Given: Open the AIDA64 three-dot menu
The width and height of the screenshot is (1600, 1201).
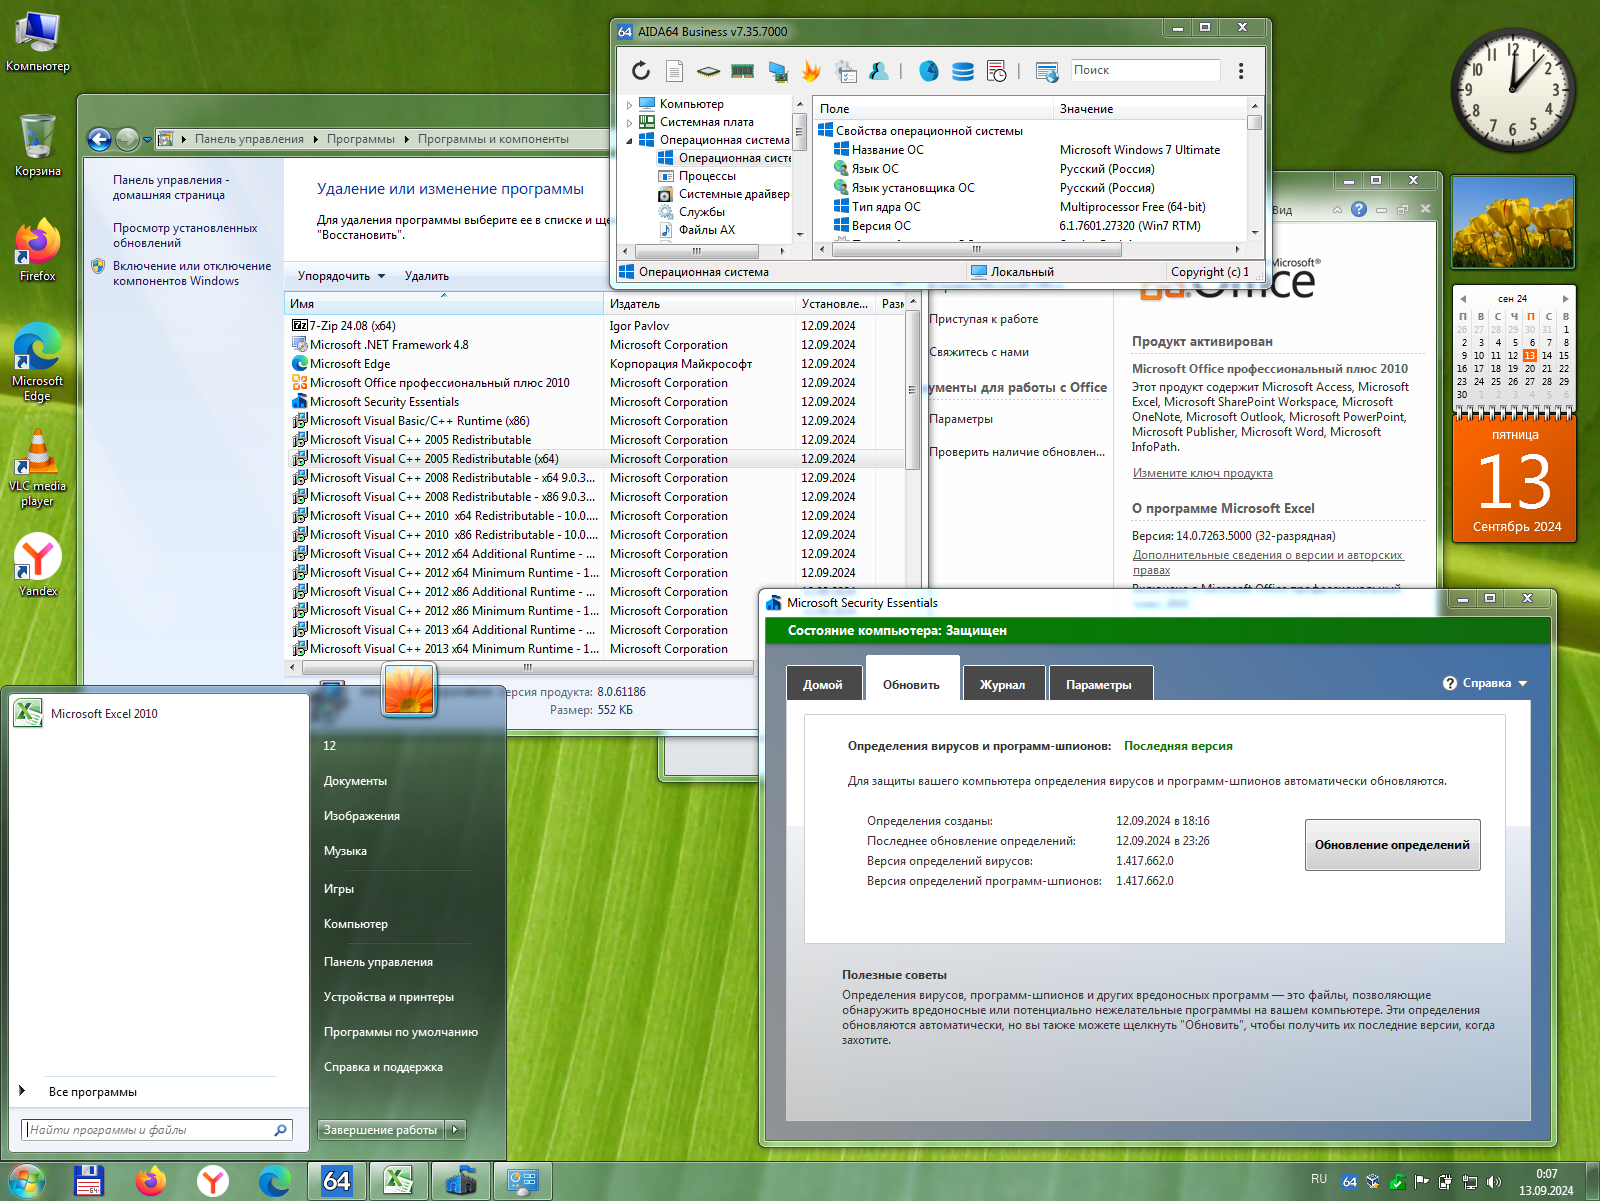Looking at the screenshot, I should [1241, 71].
